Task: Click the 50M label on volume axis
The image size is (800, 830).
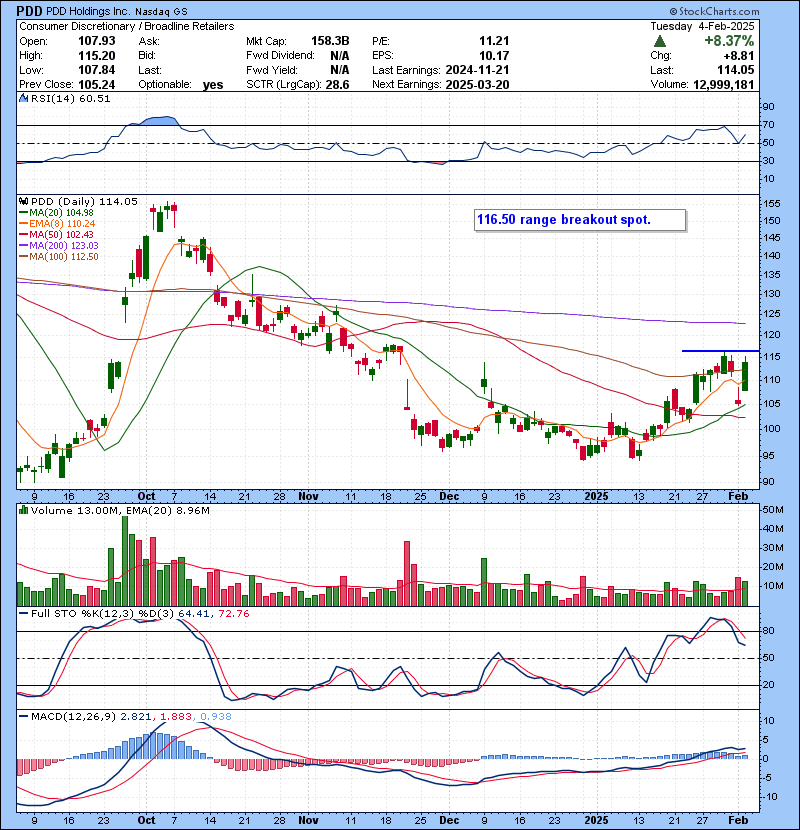Action: [773, 510]
